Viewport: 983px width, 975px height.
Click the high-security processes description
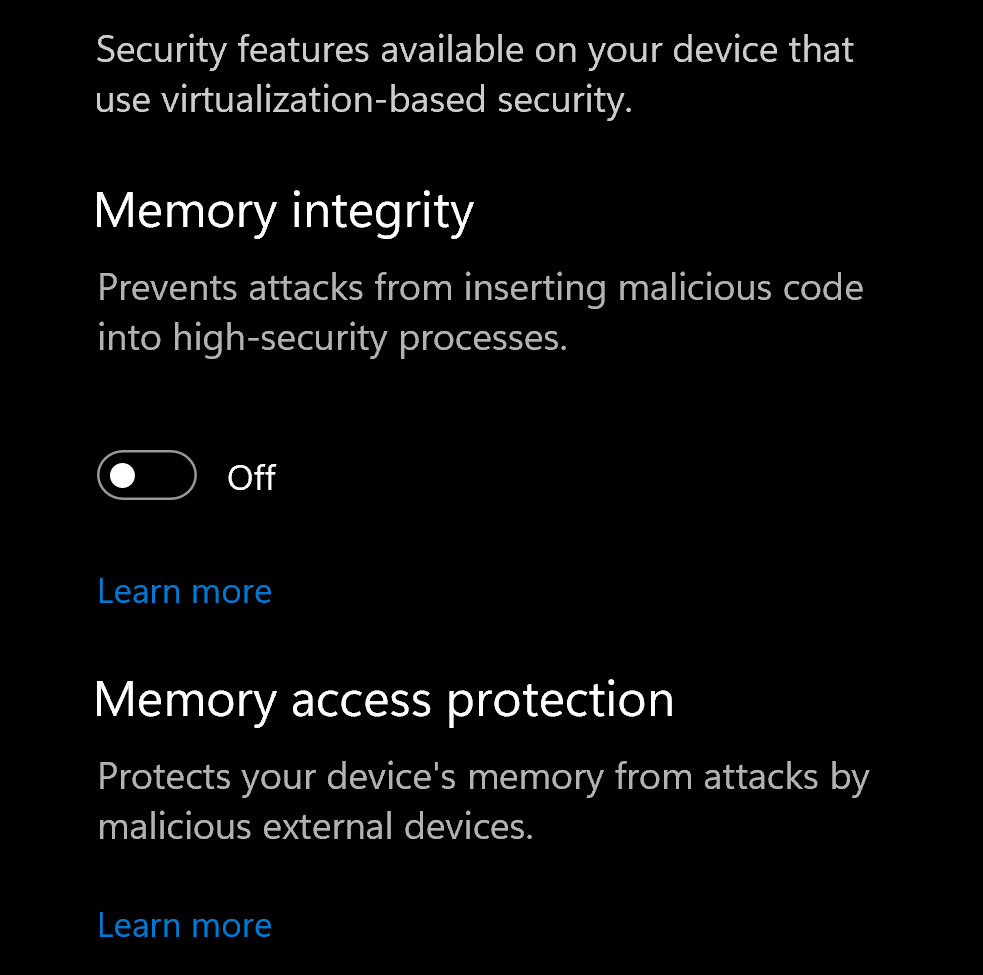(x=480, y=312)
